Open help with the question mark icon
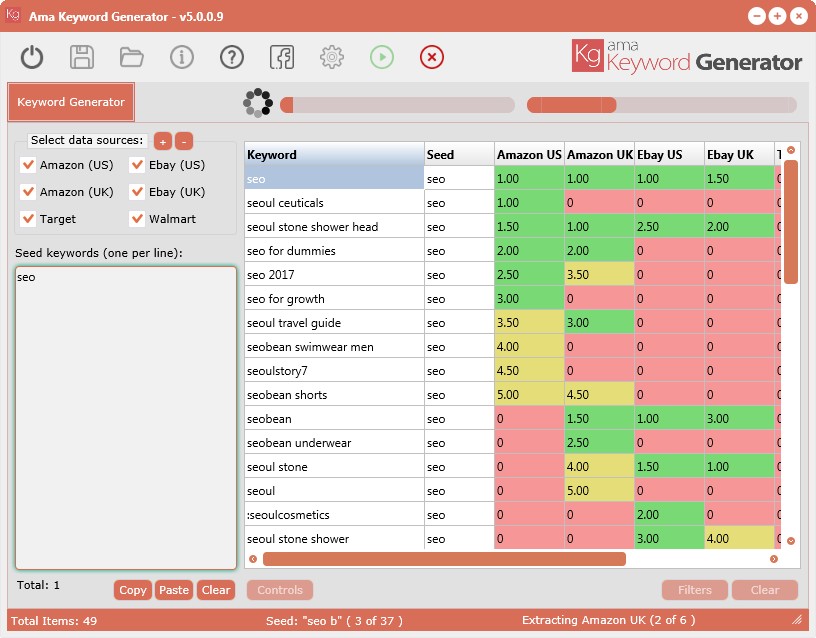The width and height of the screenshot is (816, 638). click(x=232, y=57)
